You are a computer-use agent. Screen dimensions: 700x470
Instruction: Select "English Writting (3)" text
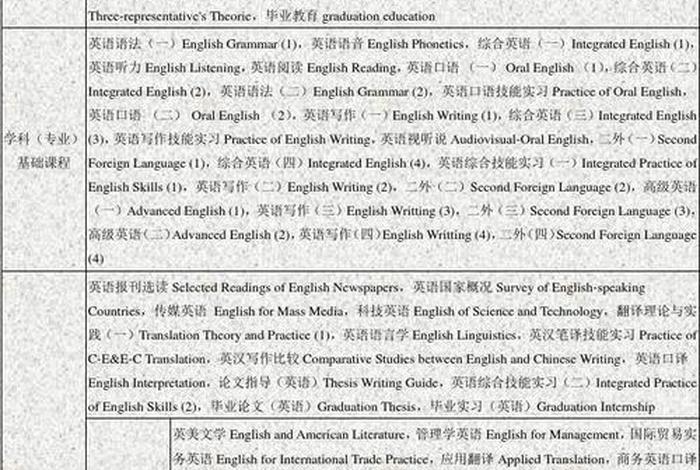point(401,211)
